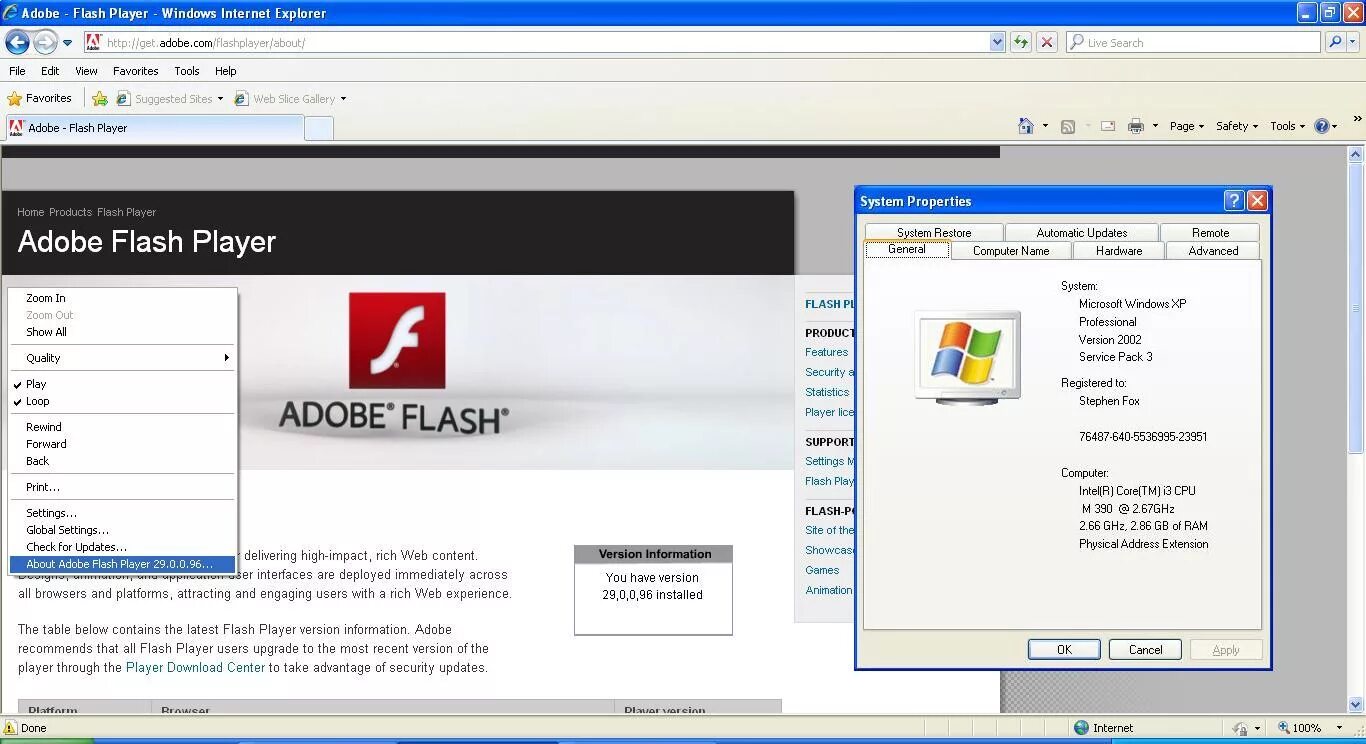This screenshot has height=744, width=1366.
Task: Click the System Properties help question button
Action: pos(1234,201)
